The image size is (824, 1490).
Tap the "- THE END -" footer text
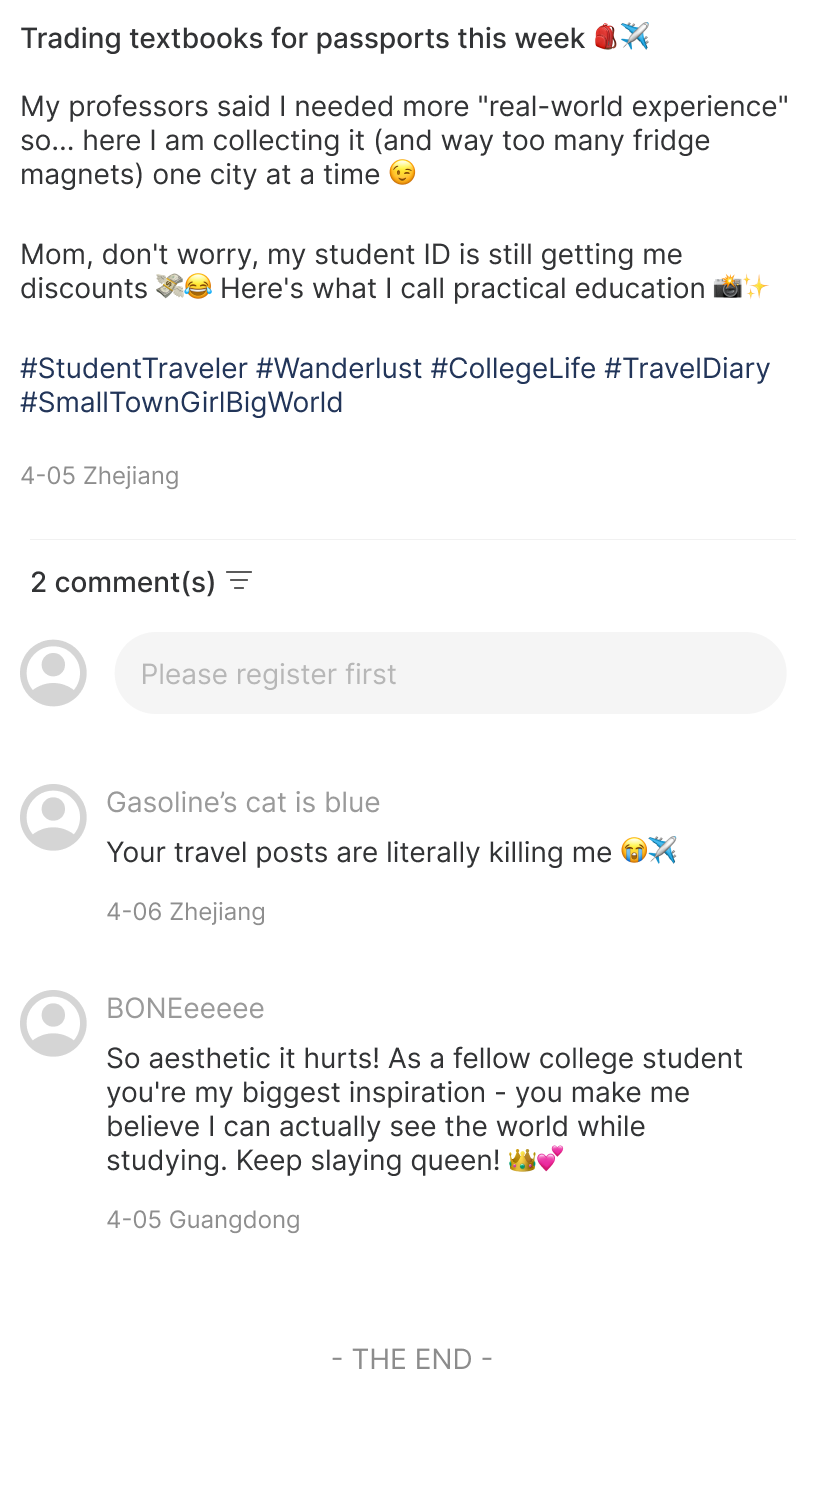pyautogui.click(x=412, y=1360)
